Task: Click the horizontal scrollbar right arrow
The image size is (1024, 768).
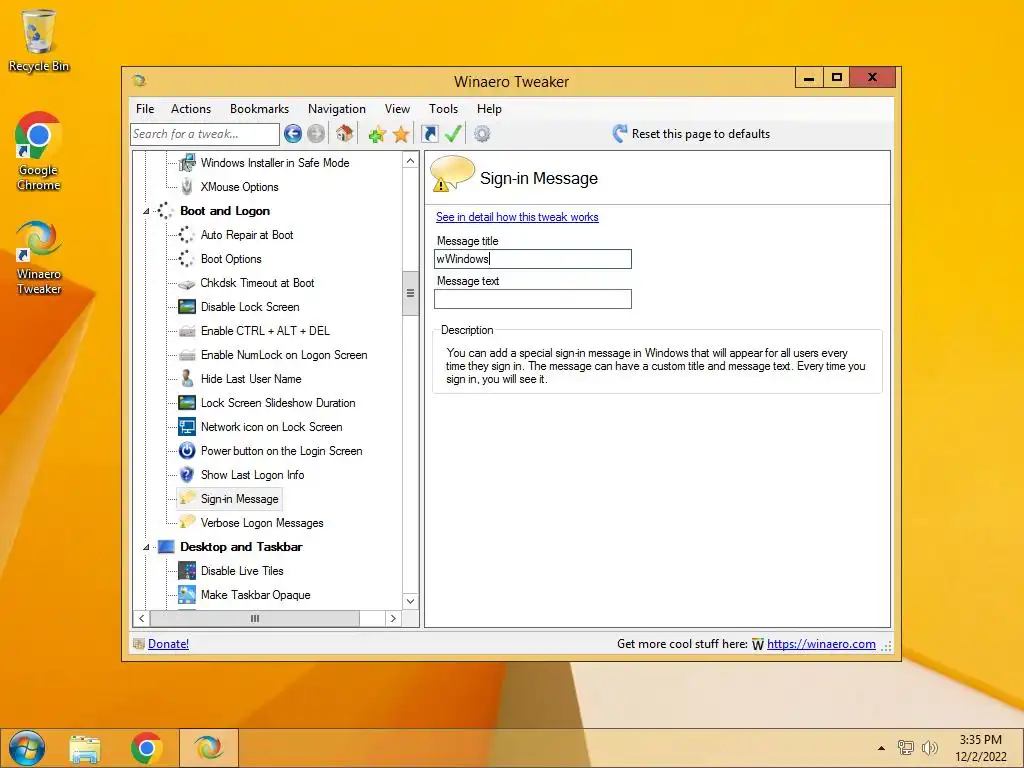Action: [393, 618]
